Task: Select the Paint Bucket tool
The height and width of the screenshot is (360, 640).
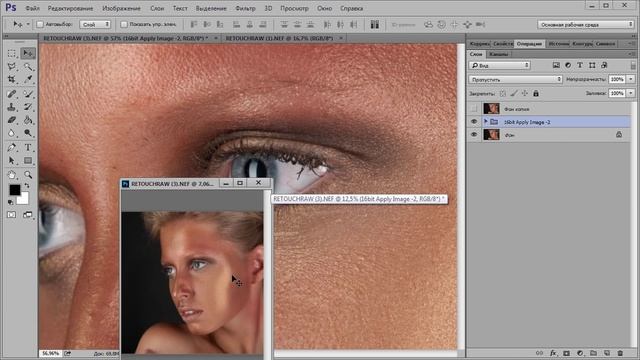Action: pos(28,120)
